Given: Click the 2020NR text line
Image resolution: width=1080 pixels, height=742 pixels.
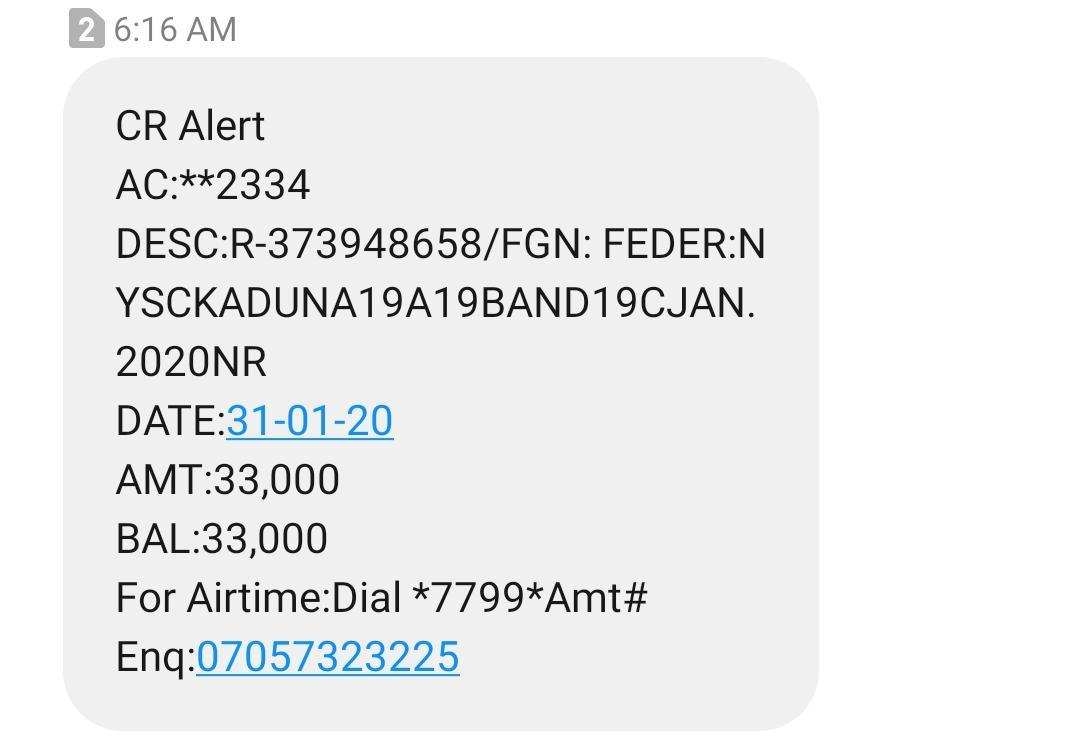Looking at the screenshot, I should tap(191, 362).
